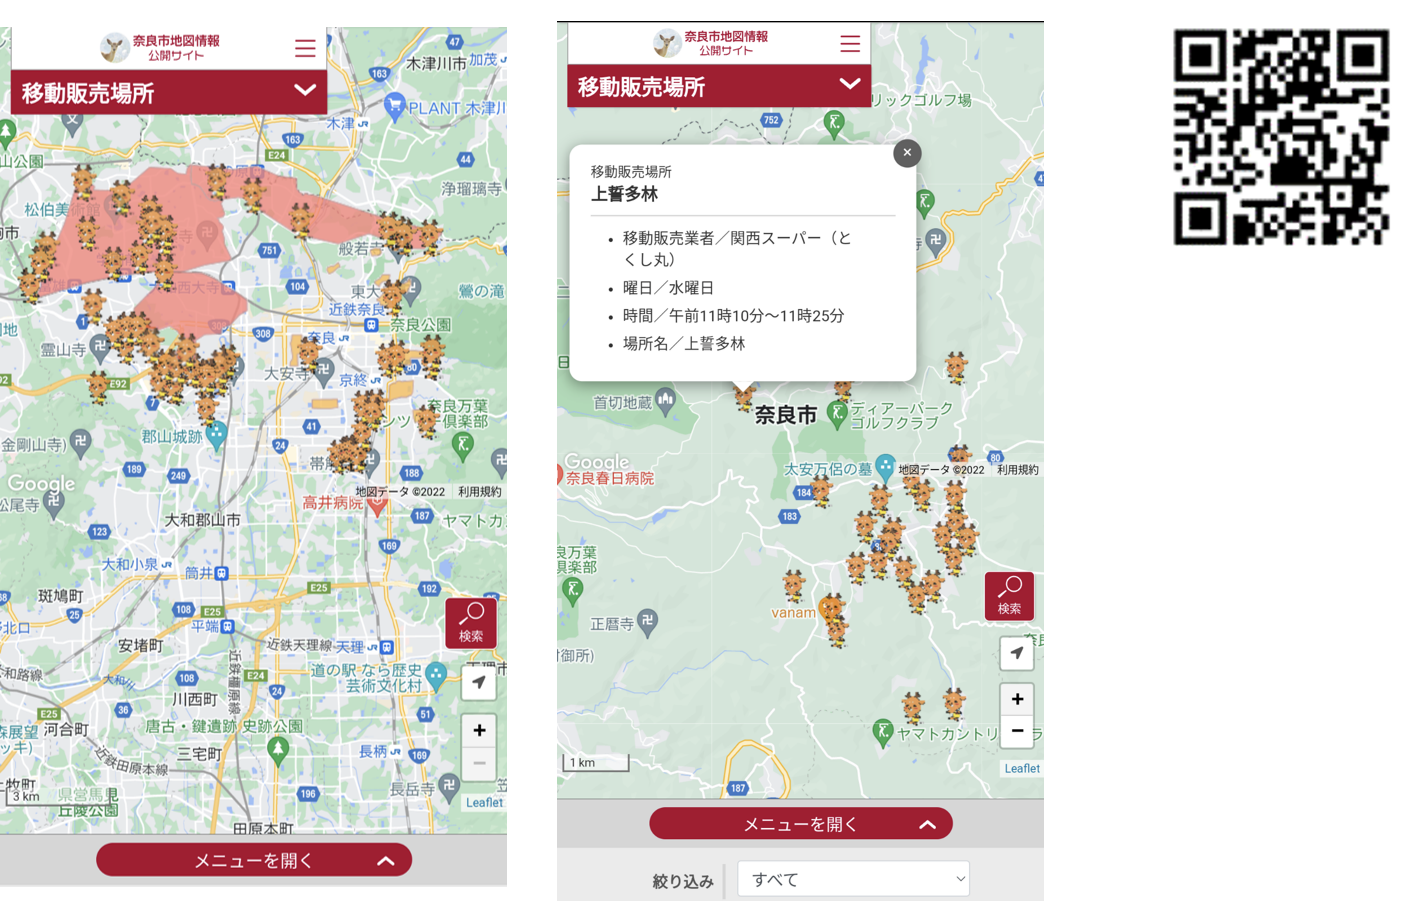Click 検索 search button on left map
Screen dimensions: 1427x901
471,622
